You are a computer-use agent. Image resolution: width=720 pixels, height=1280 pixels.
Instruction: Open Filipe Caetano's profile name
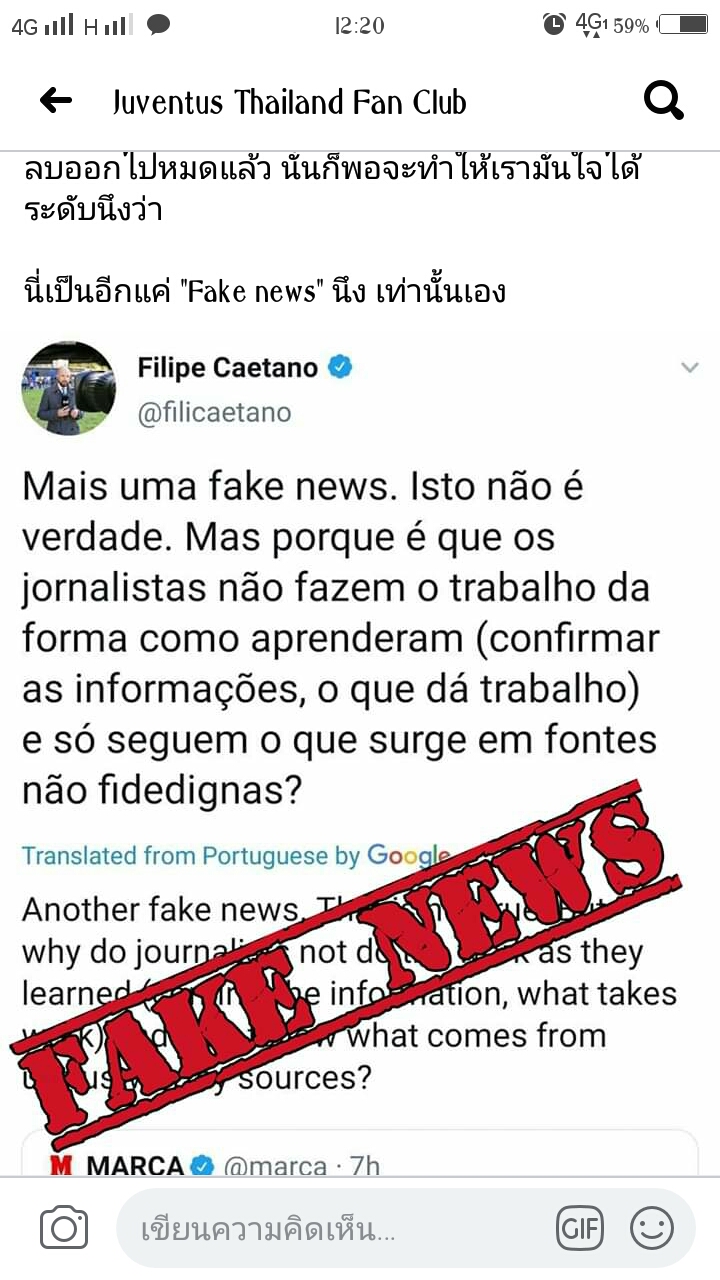[228, 368]
